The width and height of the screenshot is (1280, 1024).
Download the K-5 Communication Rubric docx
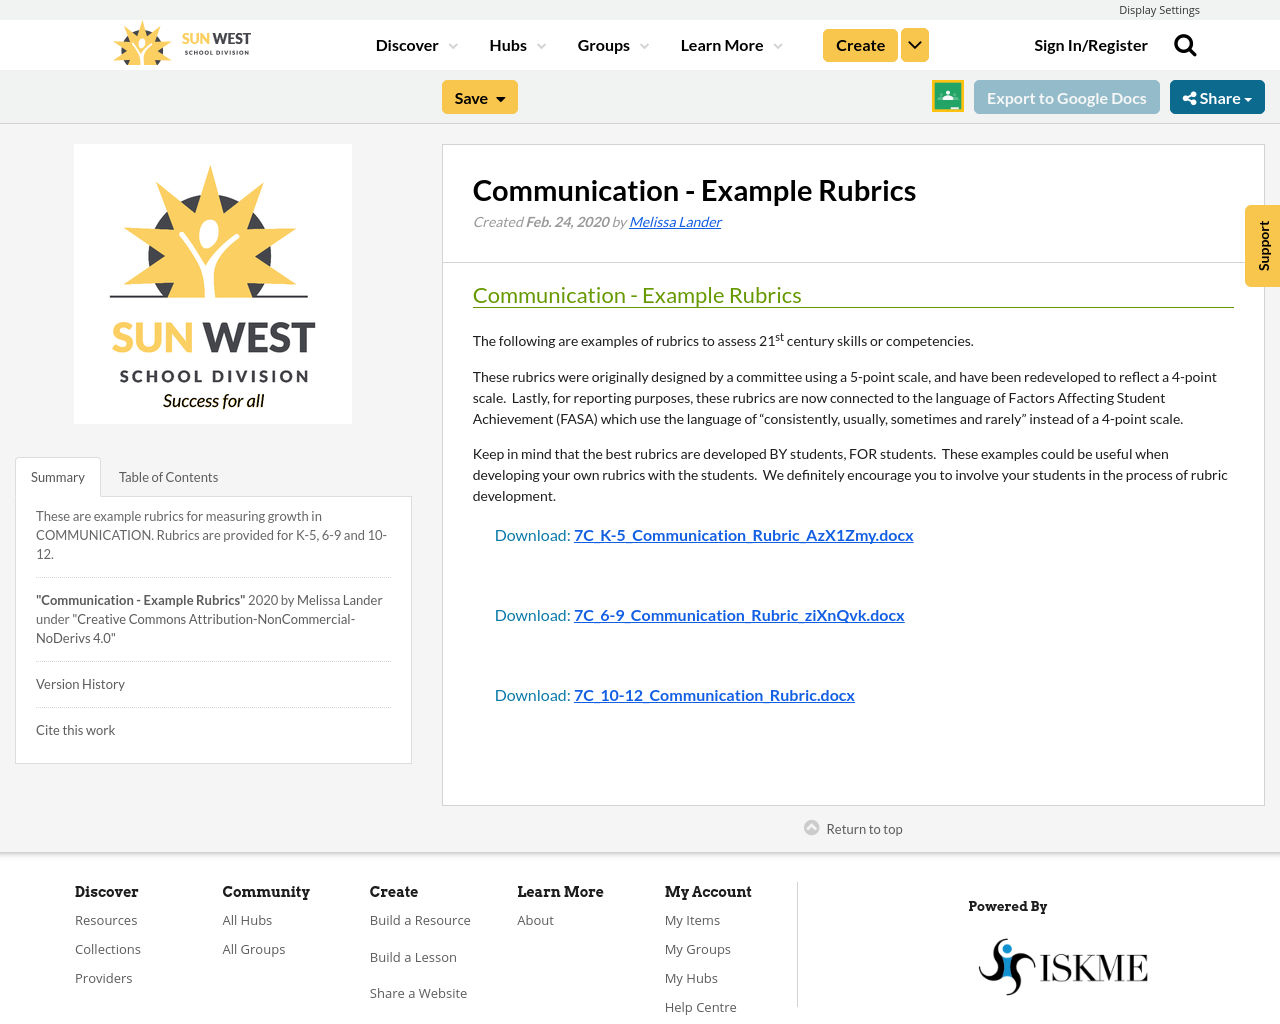point(744,533)
